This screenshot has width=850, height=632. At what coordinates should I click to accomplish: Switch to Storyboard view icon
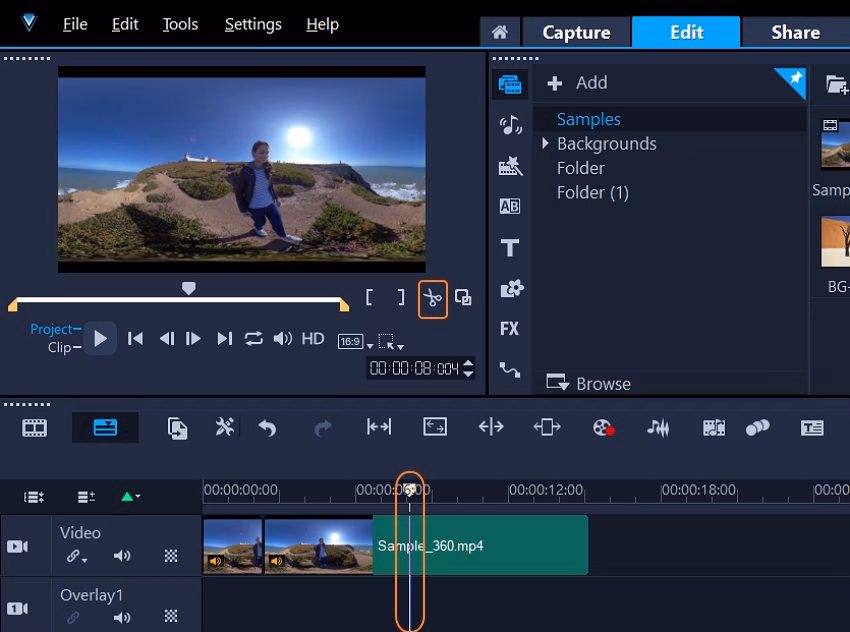[x=35, y=428]
